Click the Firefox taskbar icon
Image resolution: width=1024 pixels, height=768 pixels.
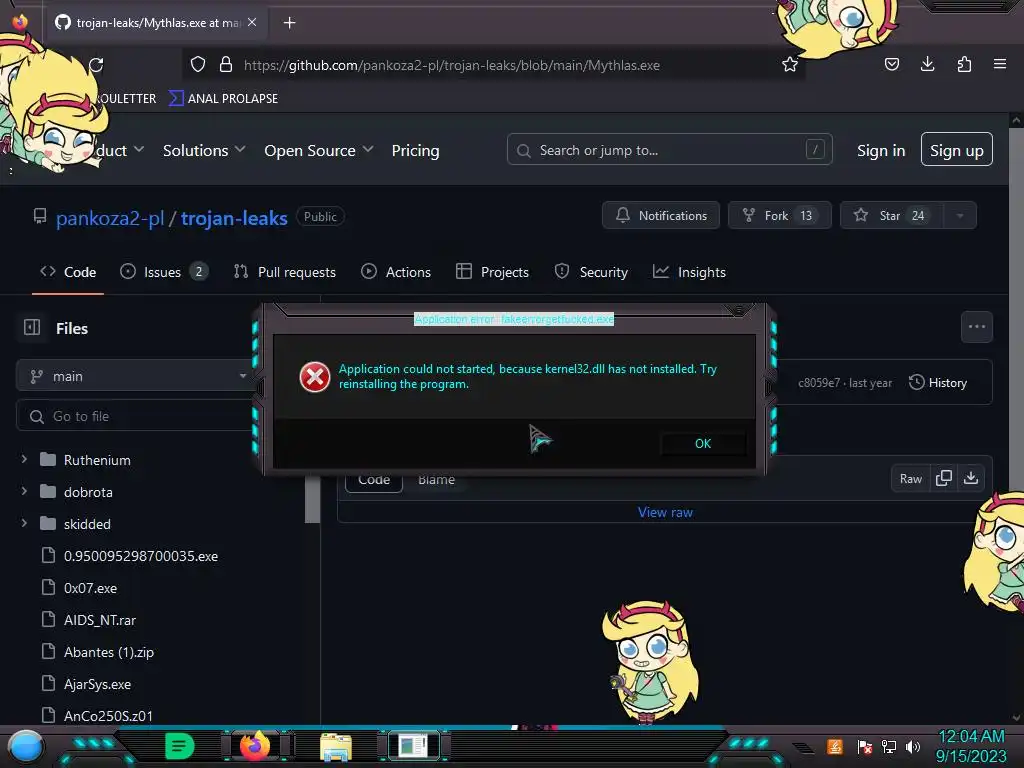255,745
